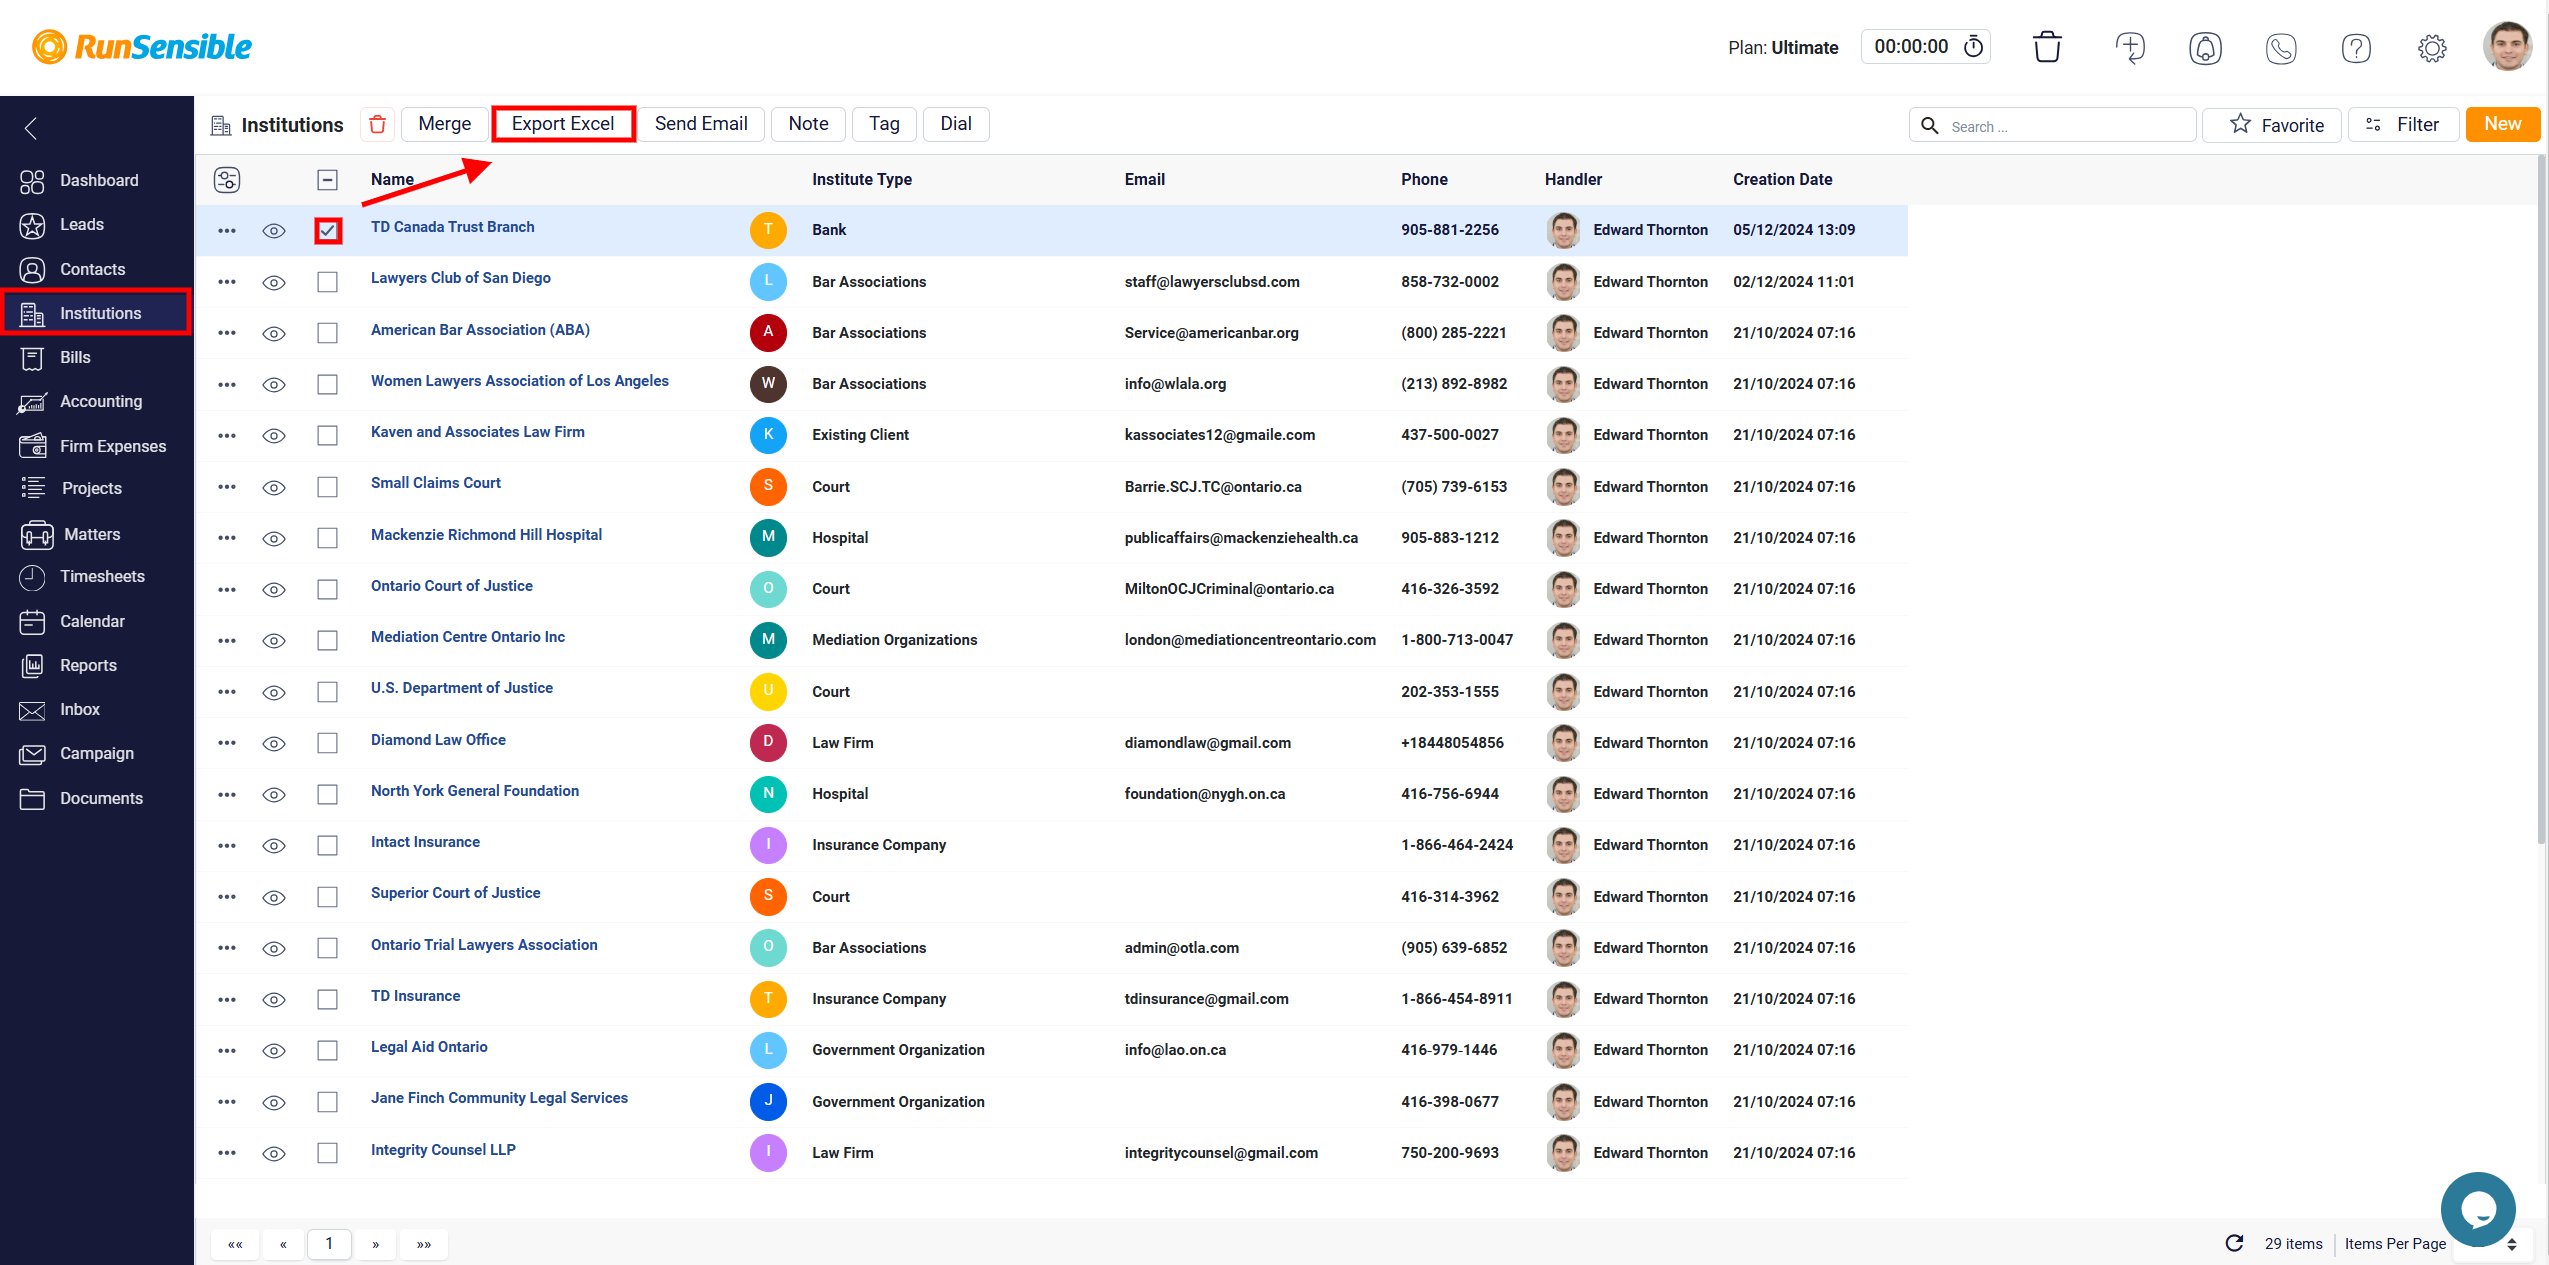Open the notifications bell icon
Image resolution: width=2549 pixels, height=1265 pixels.
(2205, 47)
